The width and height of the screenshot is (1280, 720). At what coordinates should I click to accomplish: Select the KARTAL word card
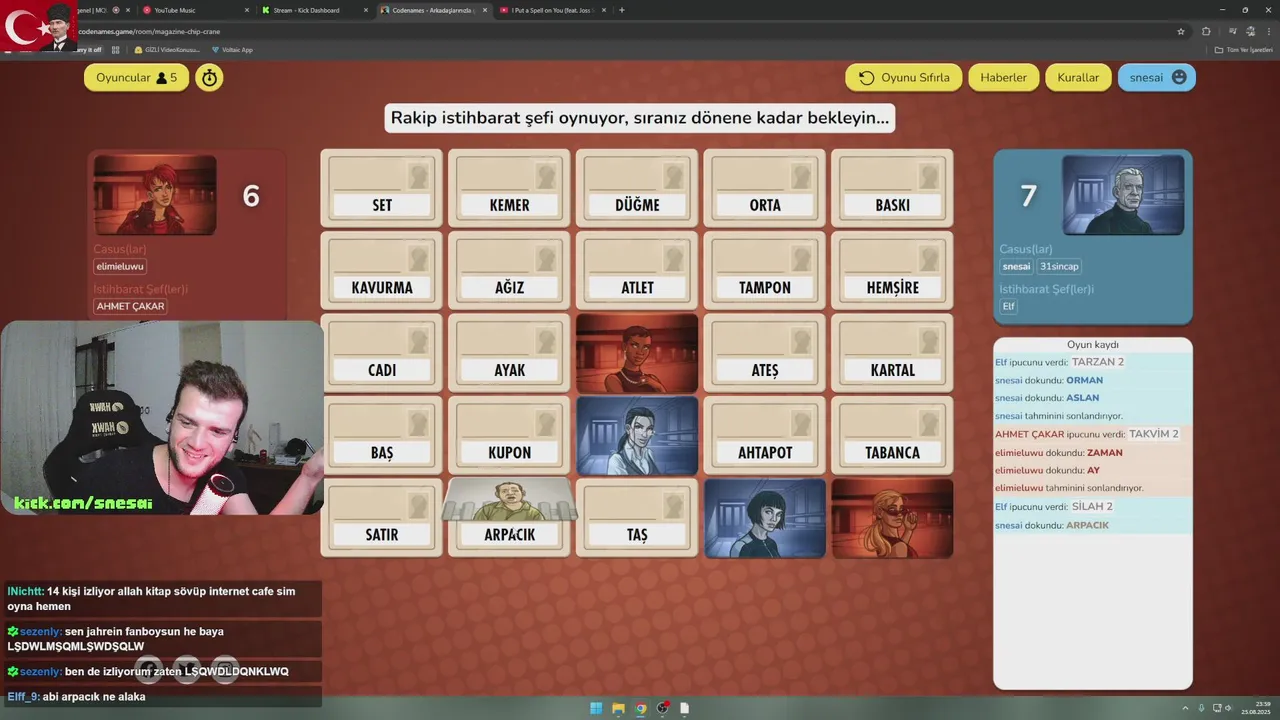892,353
